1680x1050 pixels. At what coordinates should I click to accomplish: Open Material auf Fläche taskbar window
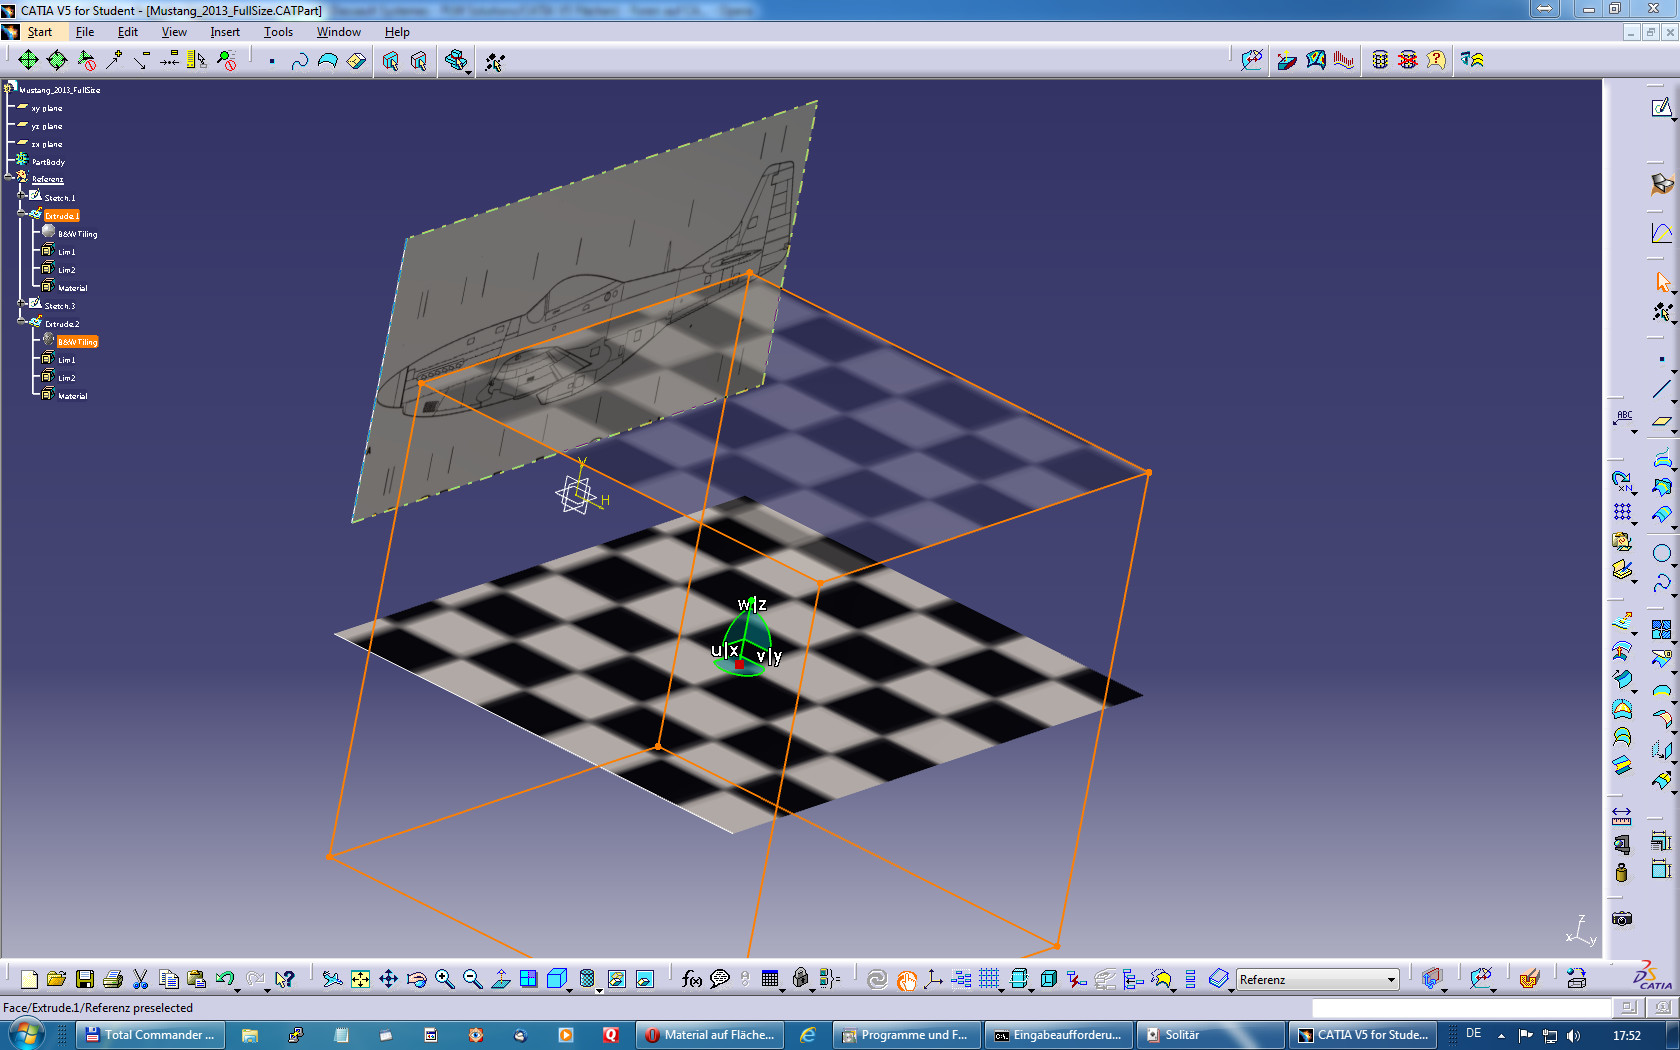[x=710, y=1035]
